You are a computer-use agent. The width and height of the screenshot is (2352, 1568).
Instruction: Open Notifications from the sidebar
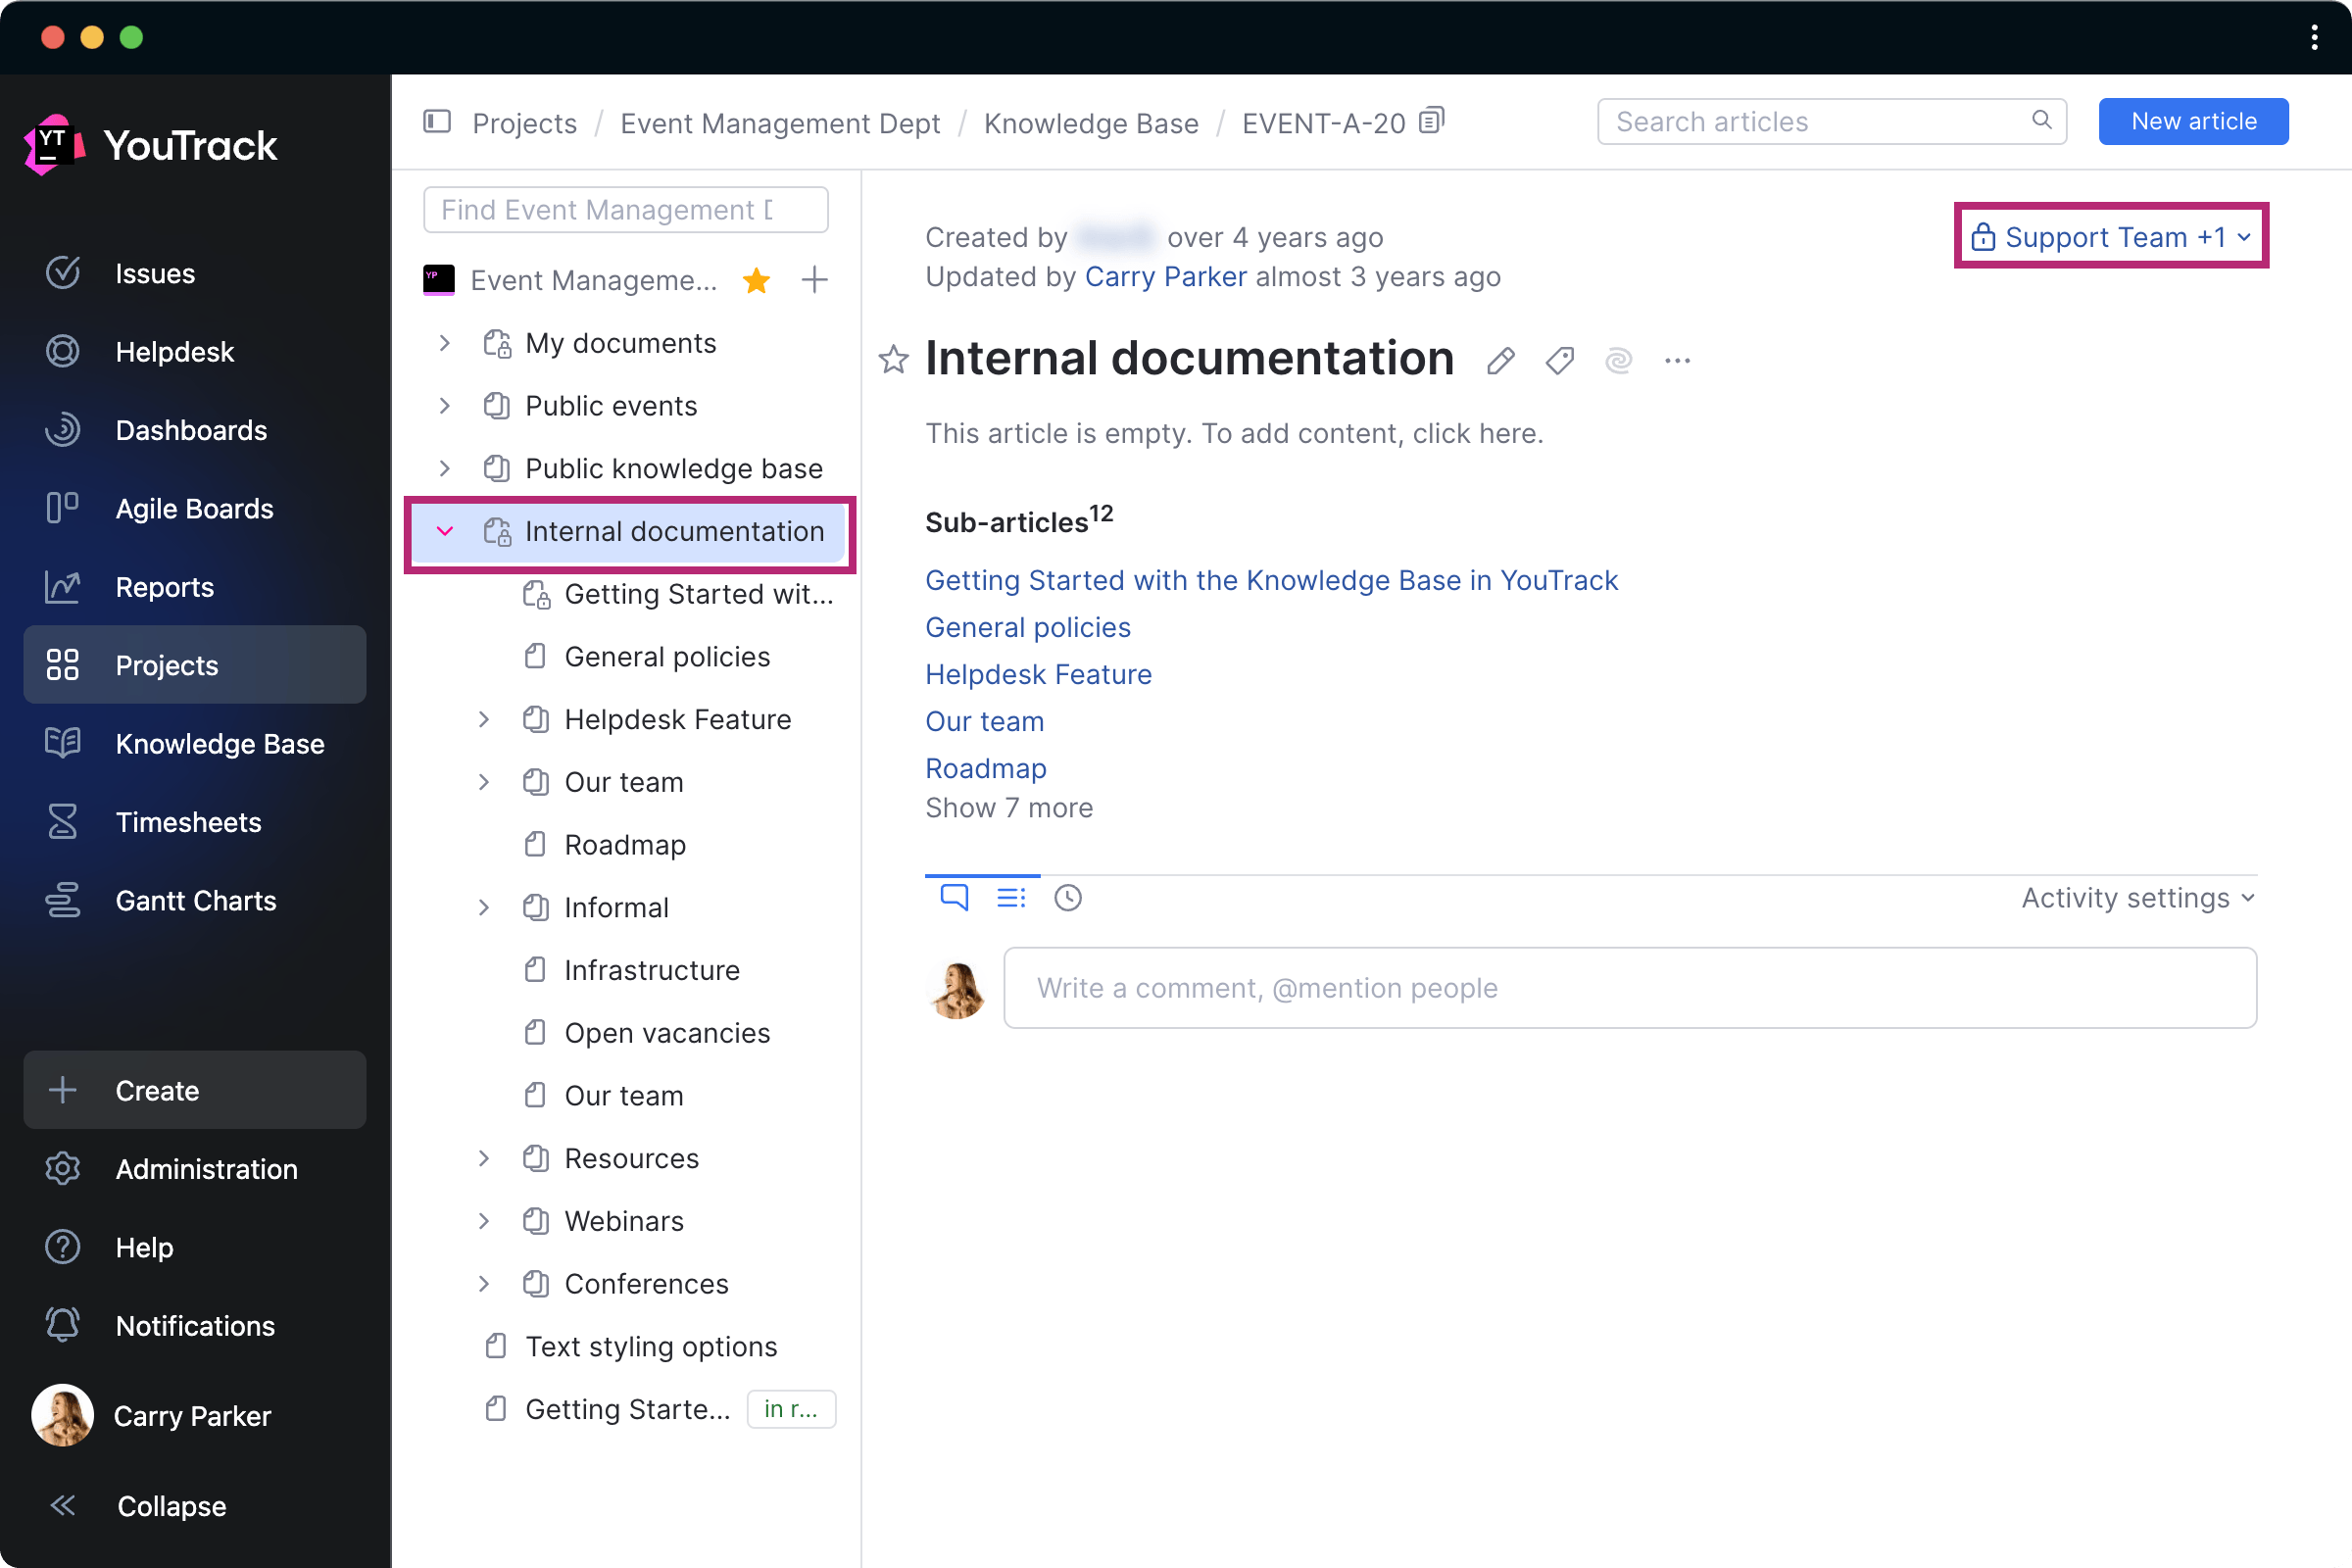pos(195,1325)
